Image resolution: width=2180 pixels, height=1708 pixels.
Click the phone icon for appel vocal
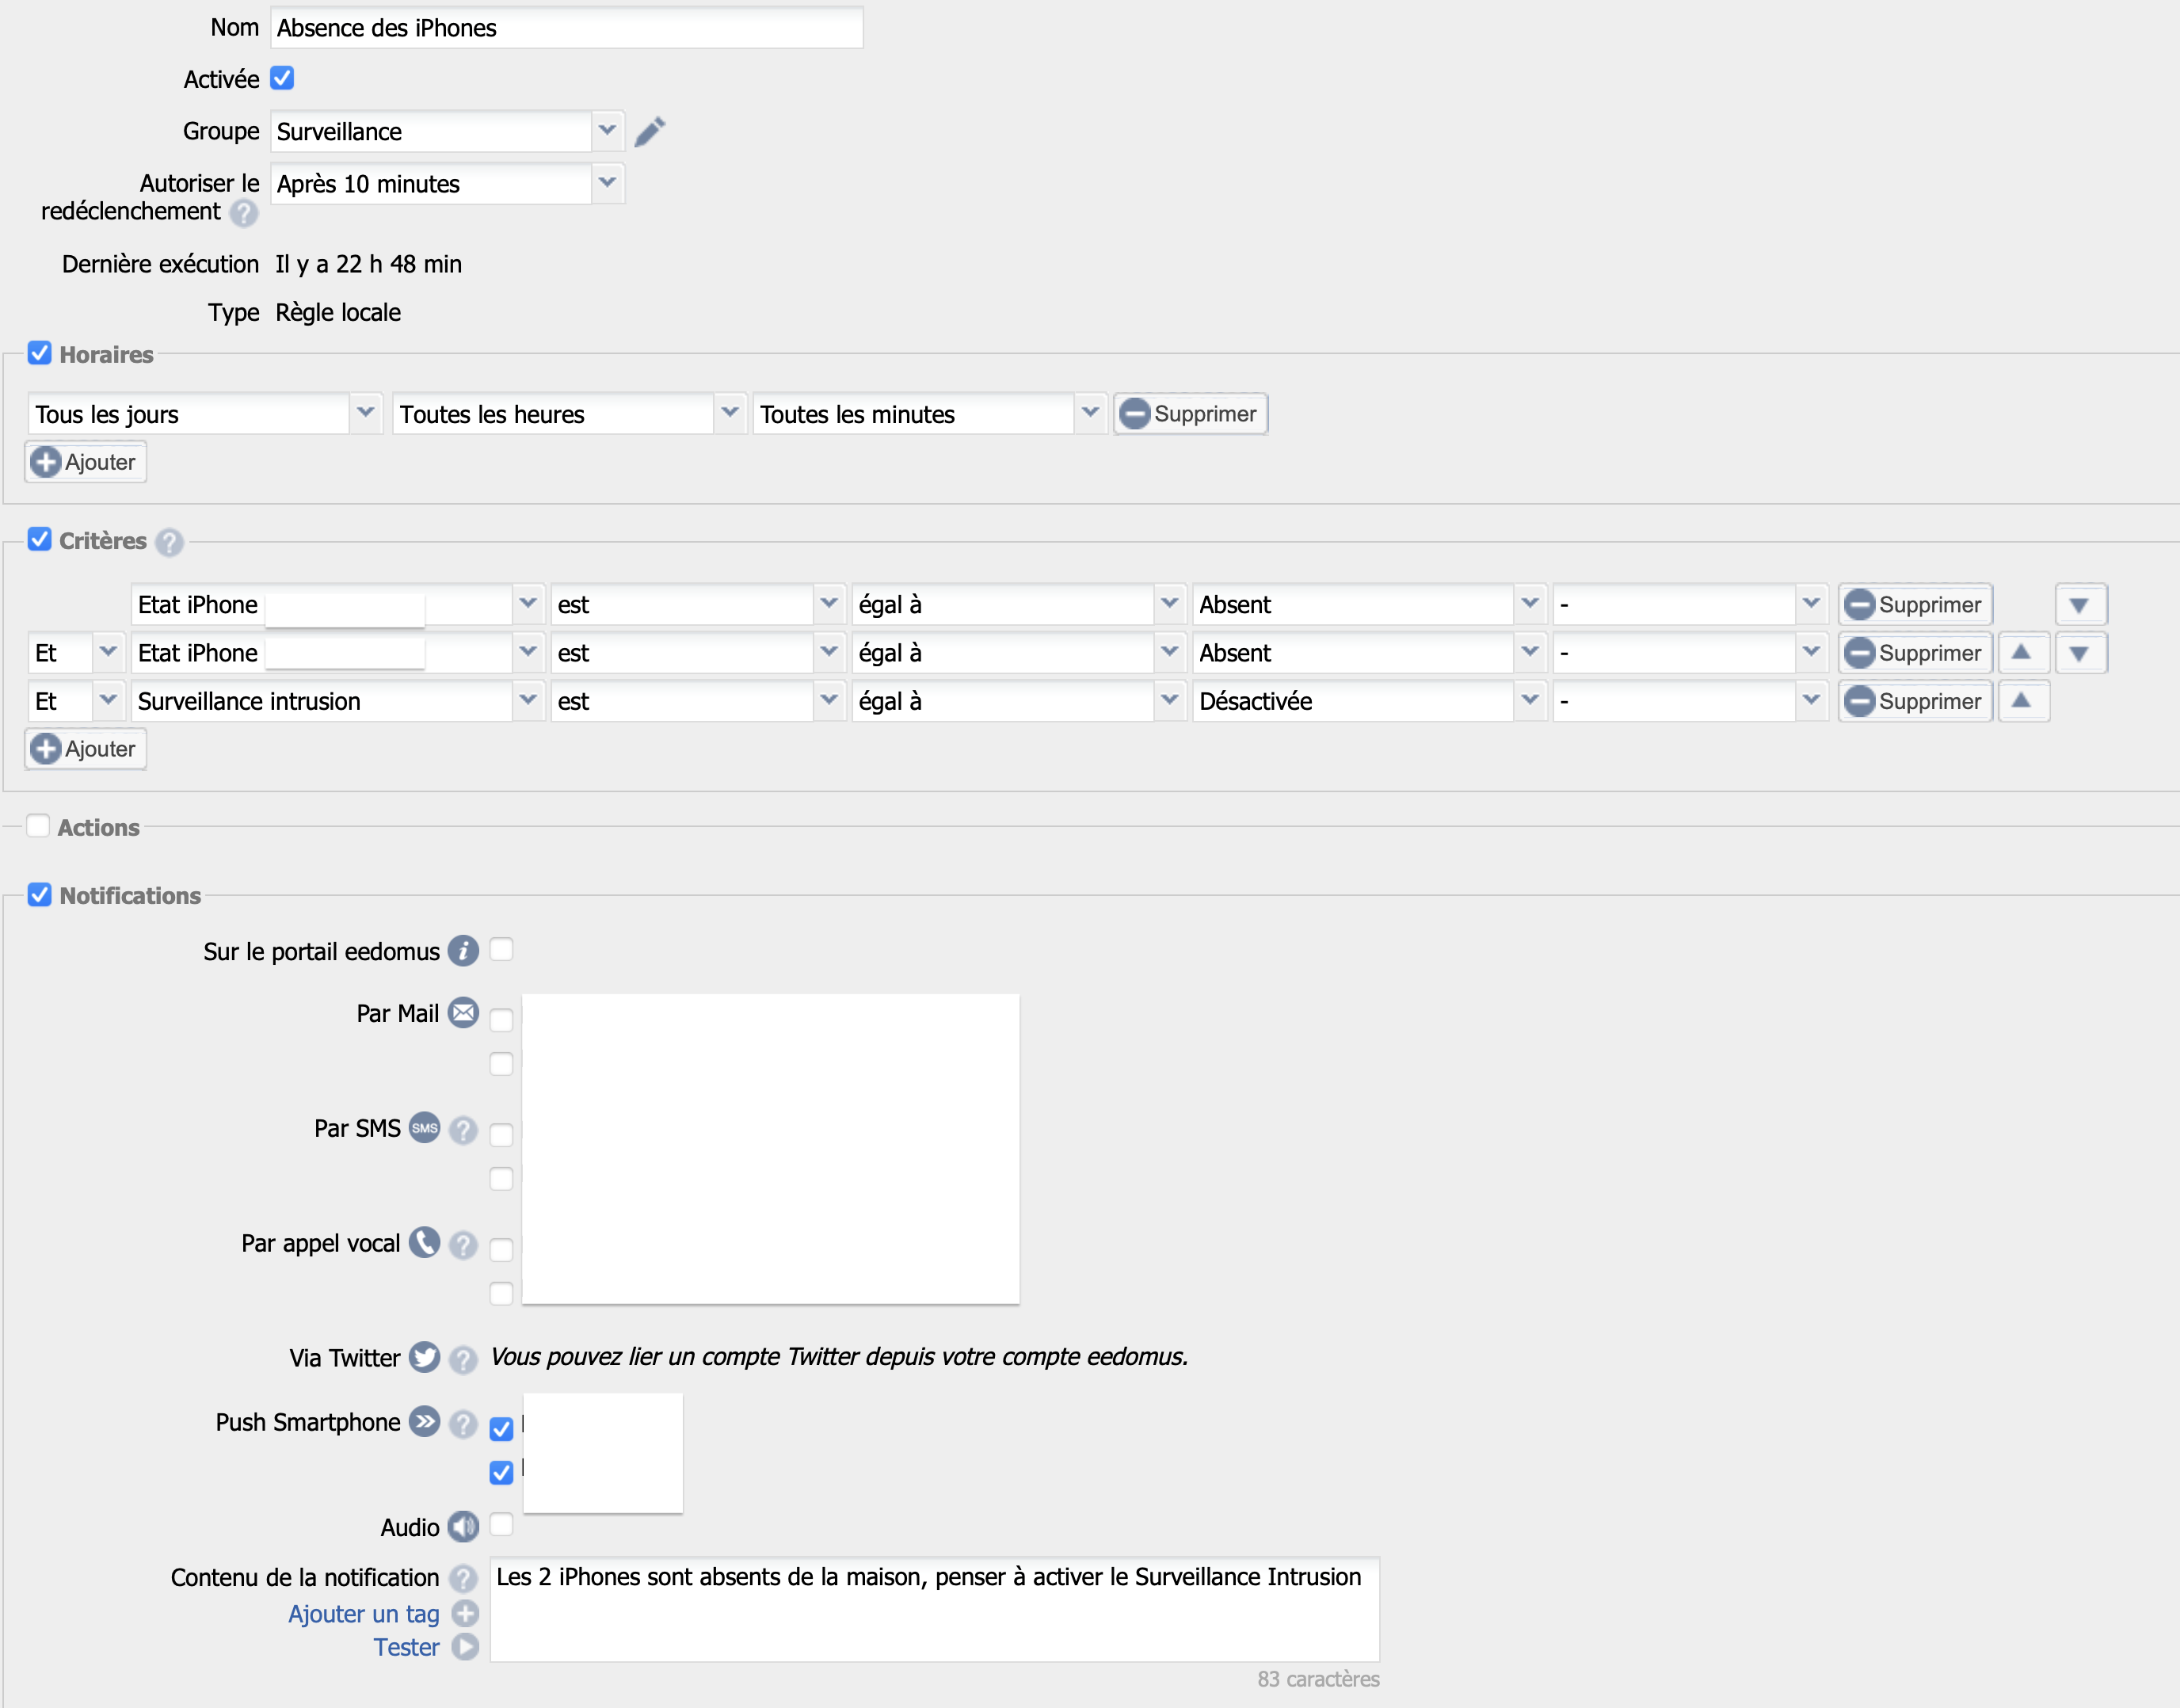point(424,1243)
